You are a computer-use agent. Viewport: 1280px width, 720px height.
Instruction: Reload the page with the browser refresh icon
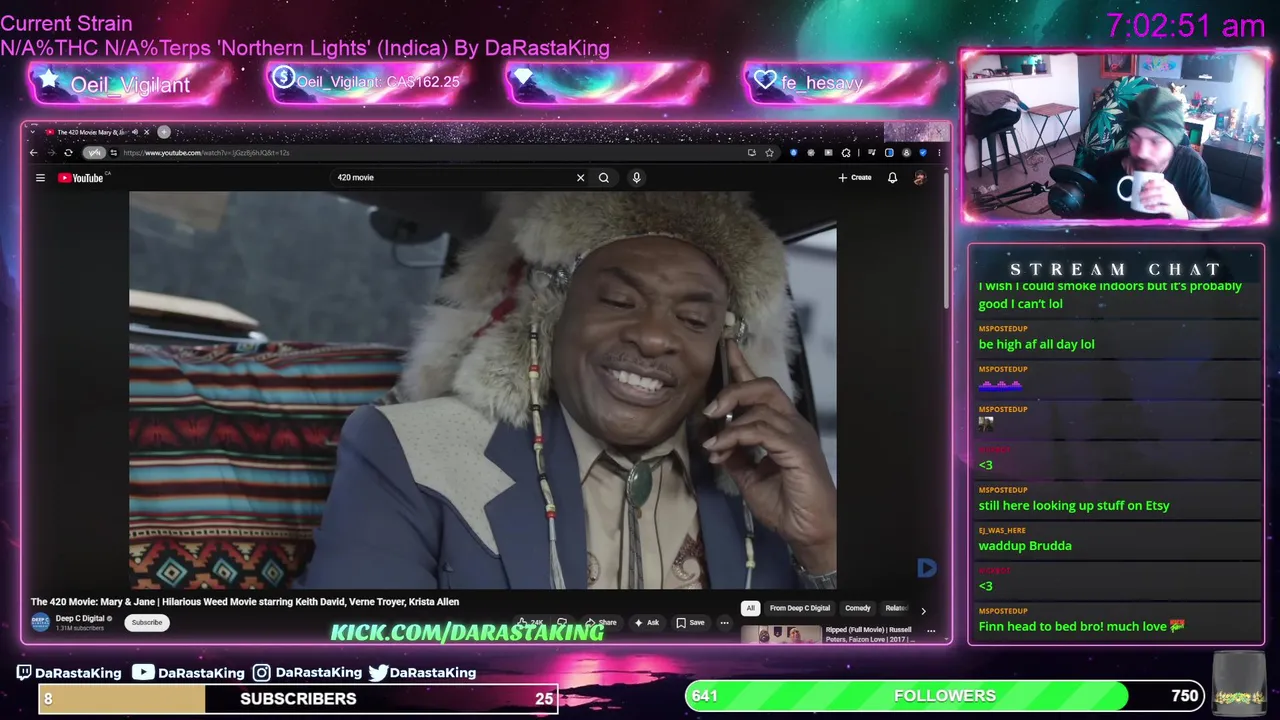68,153
